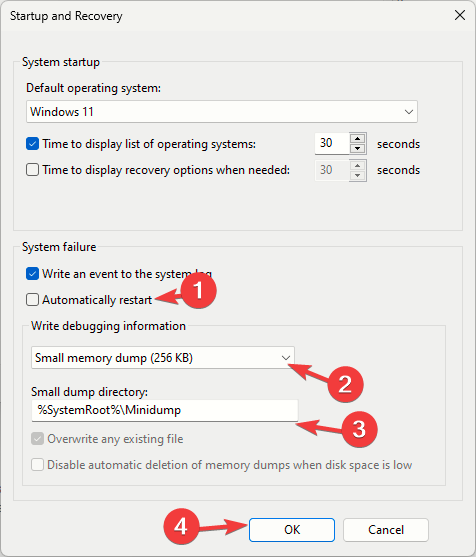The height and width of the screenshot is (557, 476).
Task: Decrease the operating systems list time spinner
Action: 358,149
